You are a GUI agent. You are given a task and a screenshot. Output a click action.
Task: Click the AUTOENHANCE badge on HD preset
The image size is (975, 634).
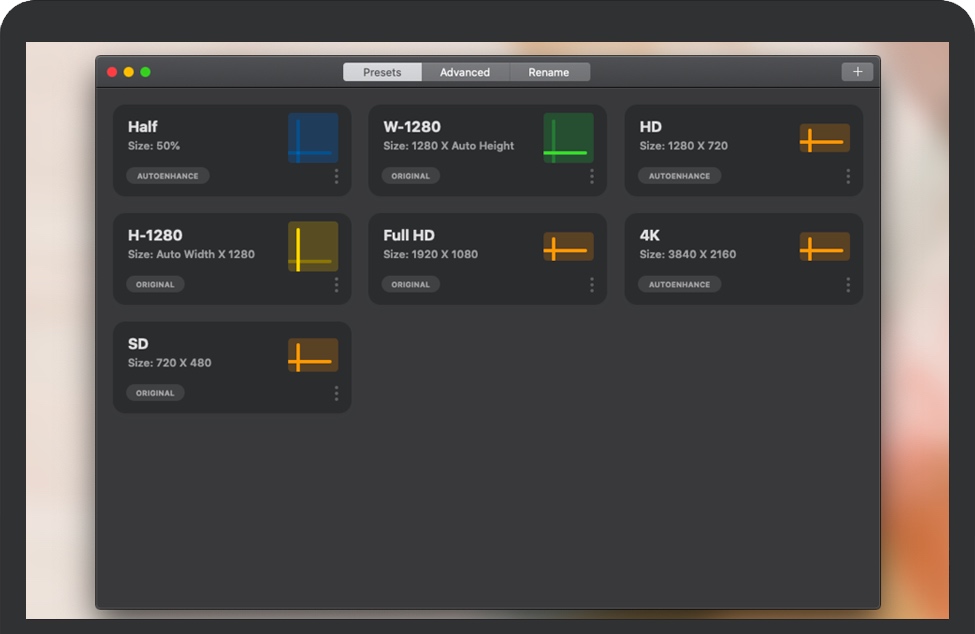679,176
